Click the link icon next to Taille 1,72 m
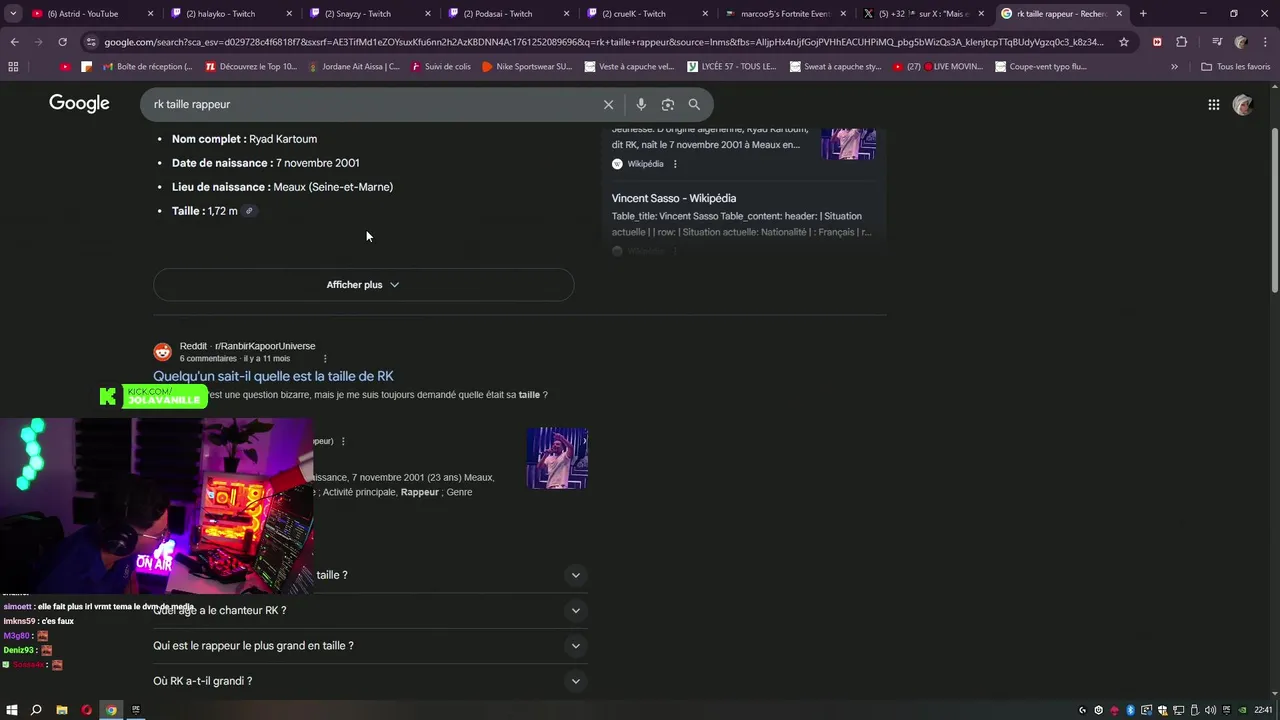Image resolution: width=1280 pixels, height=720 pixels. (249, 211)
